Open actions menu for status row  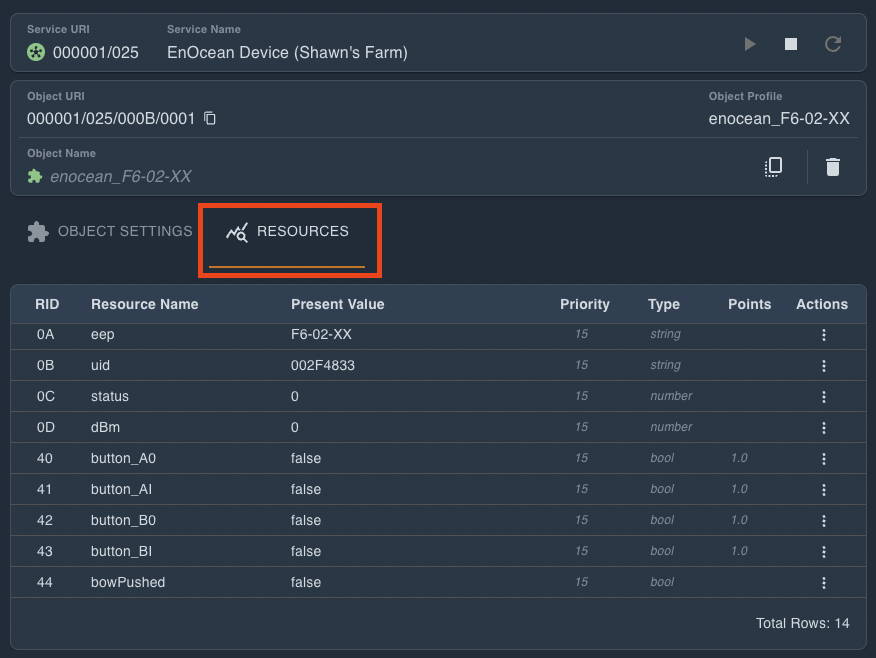(823, 397)
